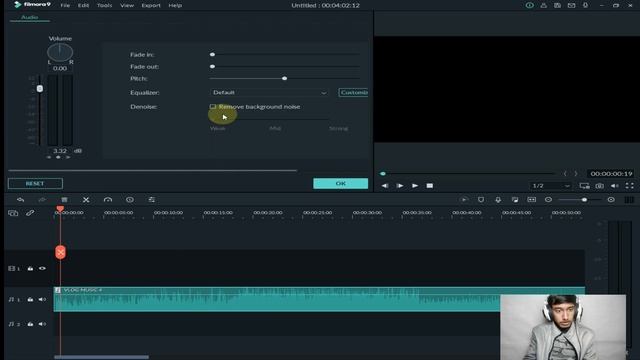Open the Equalizer Default dropdown
640x360 pixels.
pyautogui.click(x=270, y=93)
